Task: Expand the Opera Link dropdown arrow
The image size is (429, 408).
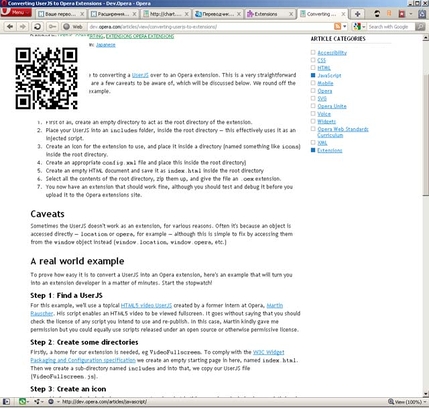Action: [28, 402]
